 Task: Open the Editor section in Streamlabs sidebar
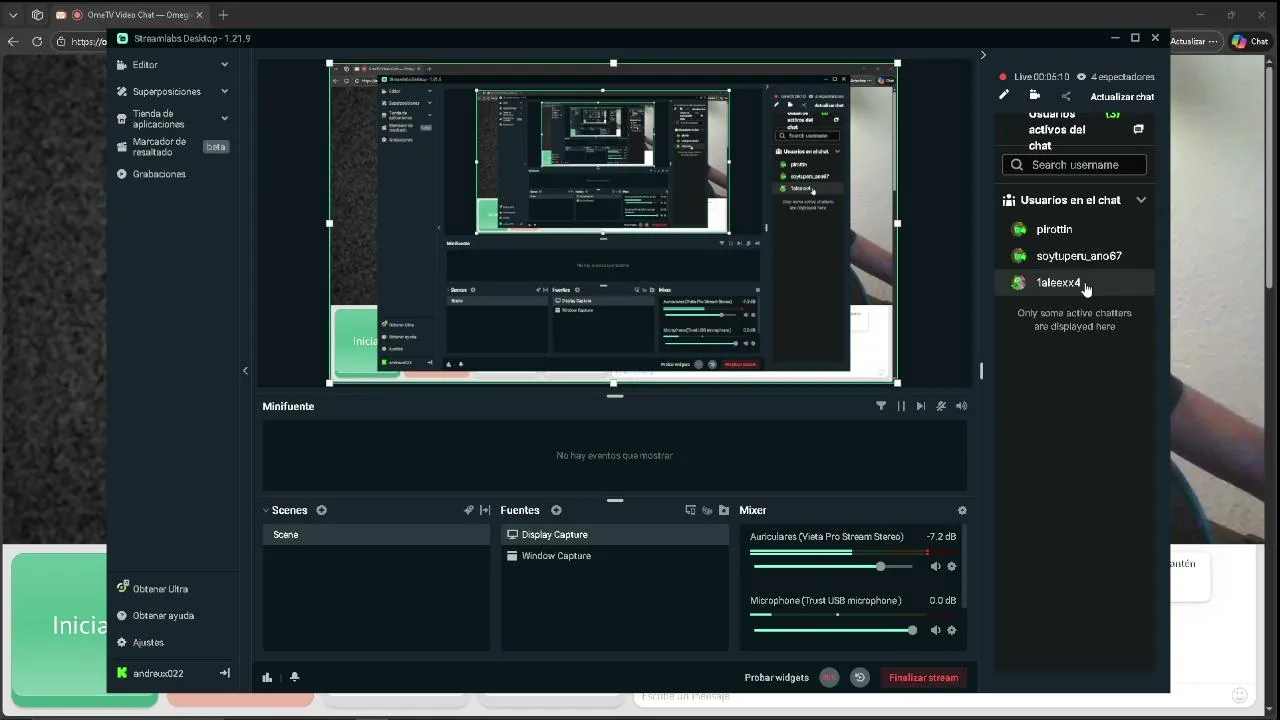point(145,65)
